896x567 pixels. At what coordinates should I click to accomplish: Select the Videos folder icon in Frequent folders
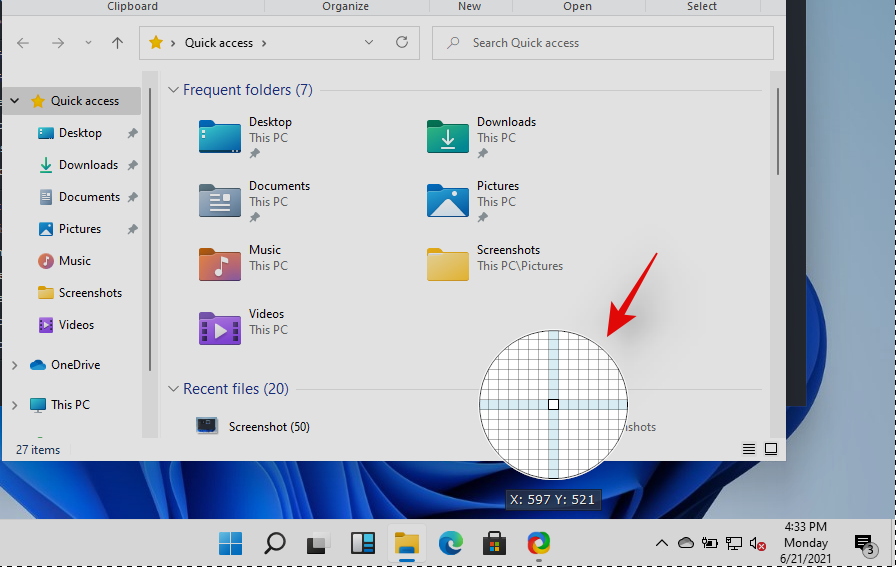click(x=219, y=329)
